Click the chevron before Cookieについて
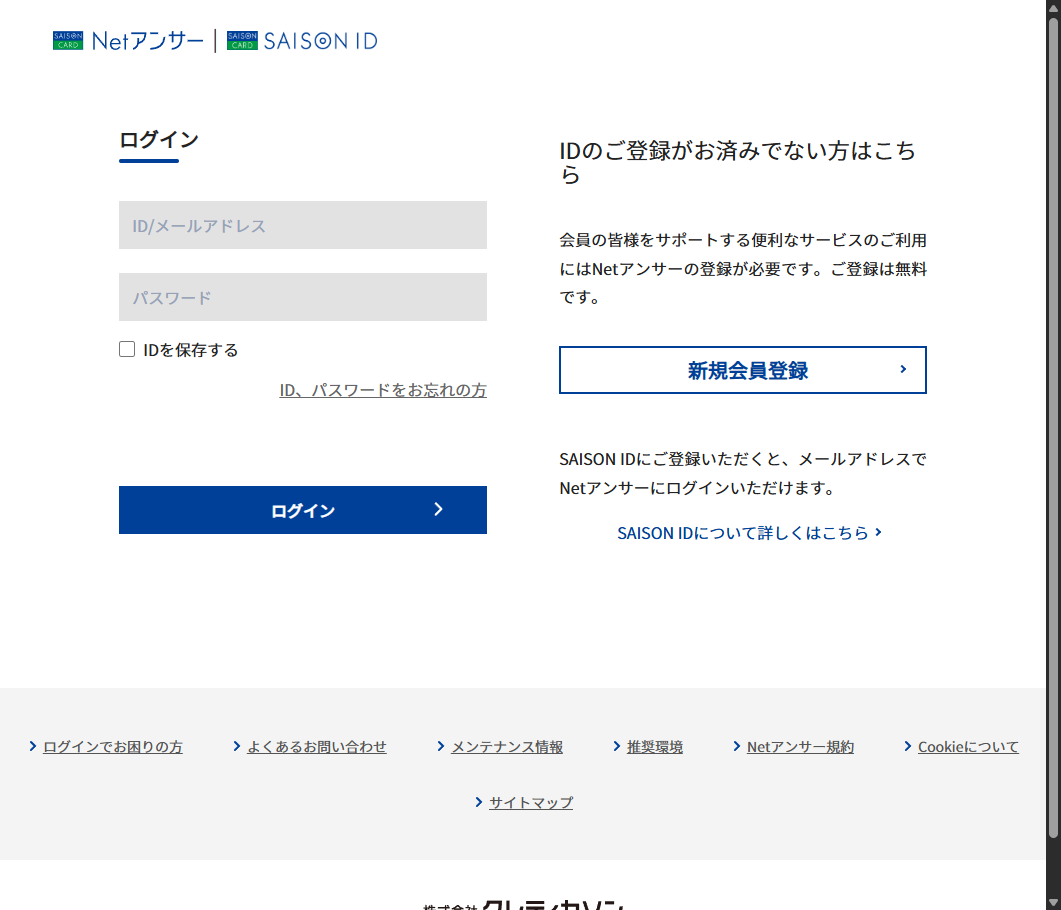This screenshot has width=1061, height=910. click(x=907, y=746)
